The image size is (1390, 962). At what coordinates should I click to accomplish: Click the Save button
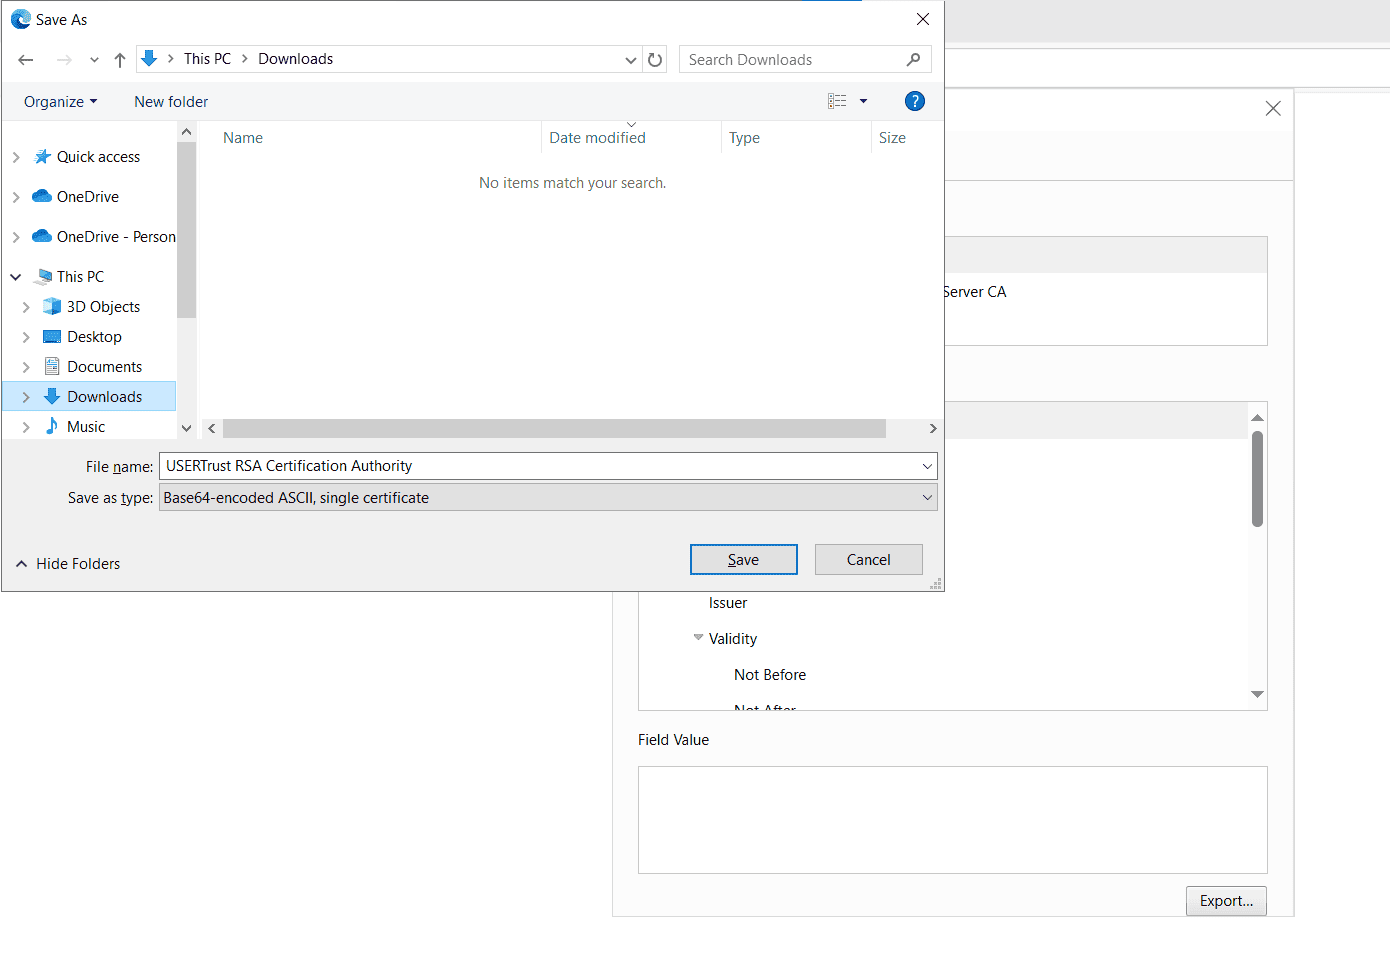coord(743,559)
